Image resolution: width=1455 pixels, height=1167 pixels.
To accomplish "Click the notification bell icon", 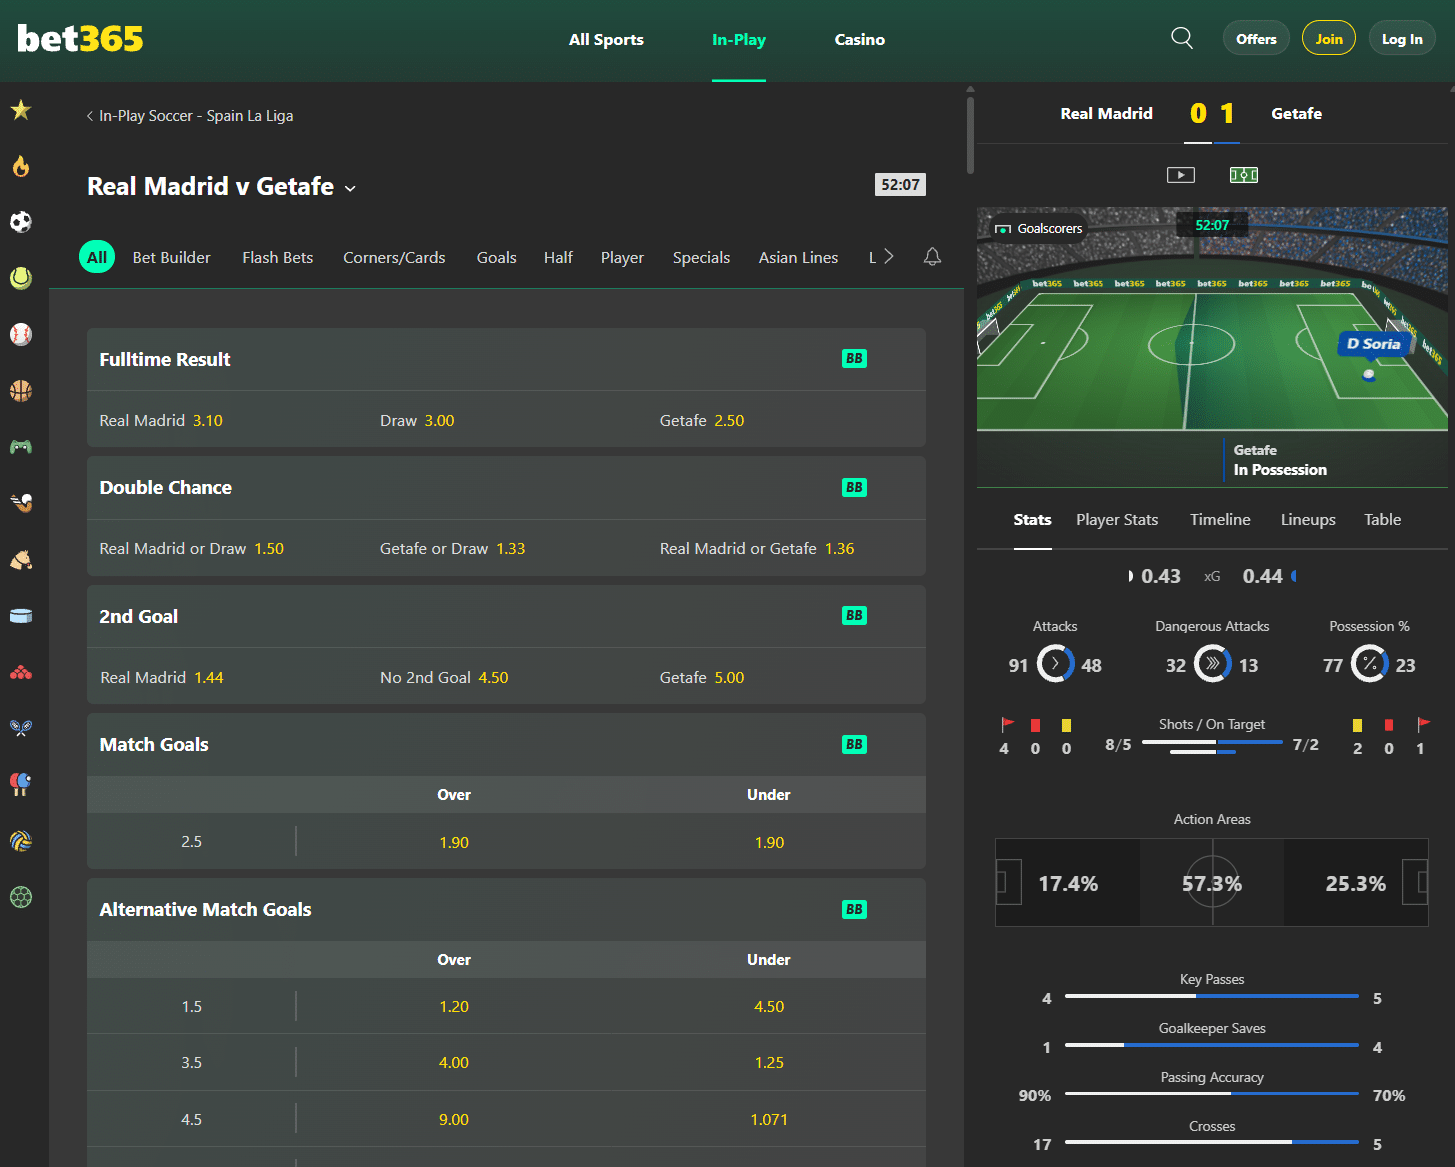I will coord(932,257).
